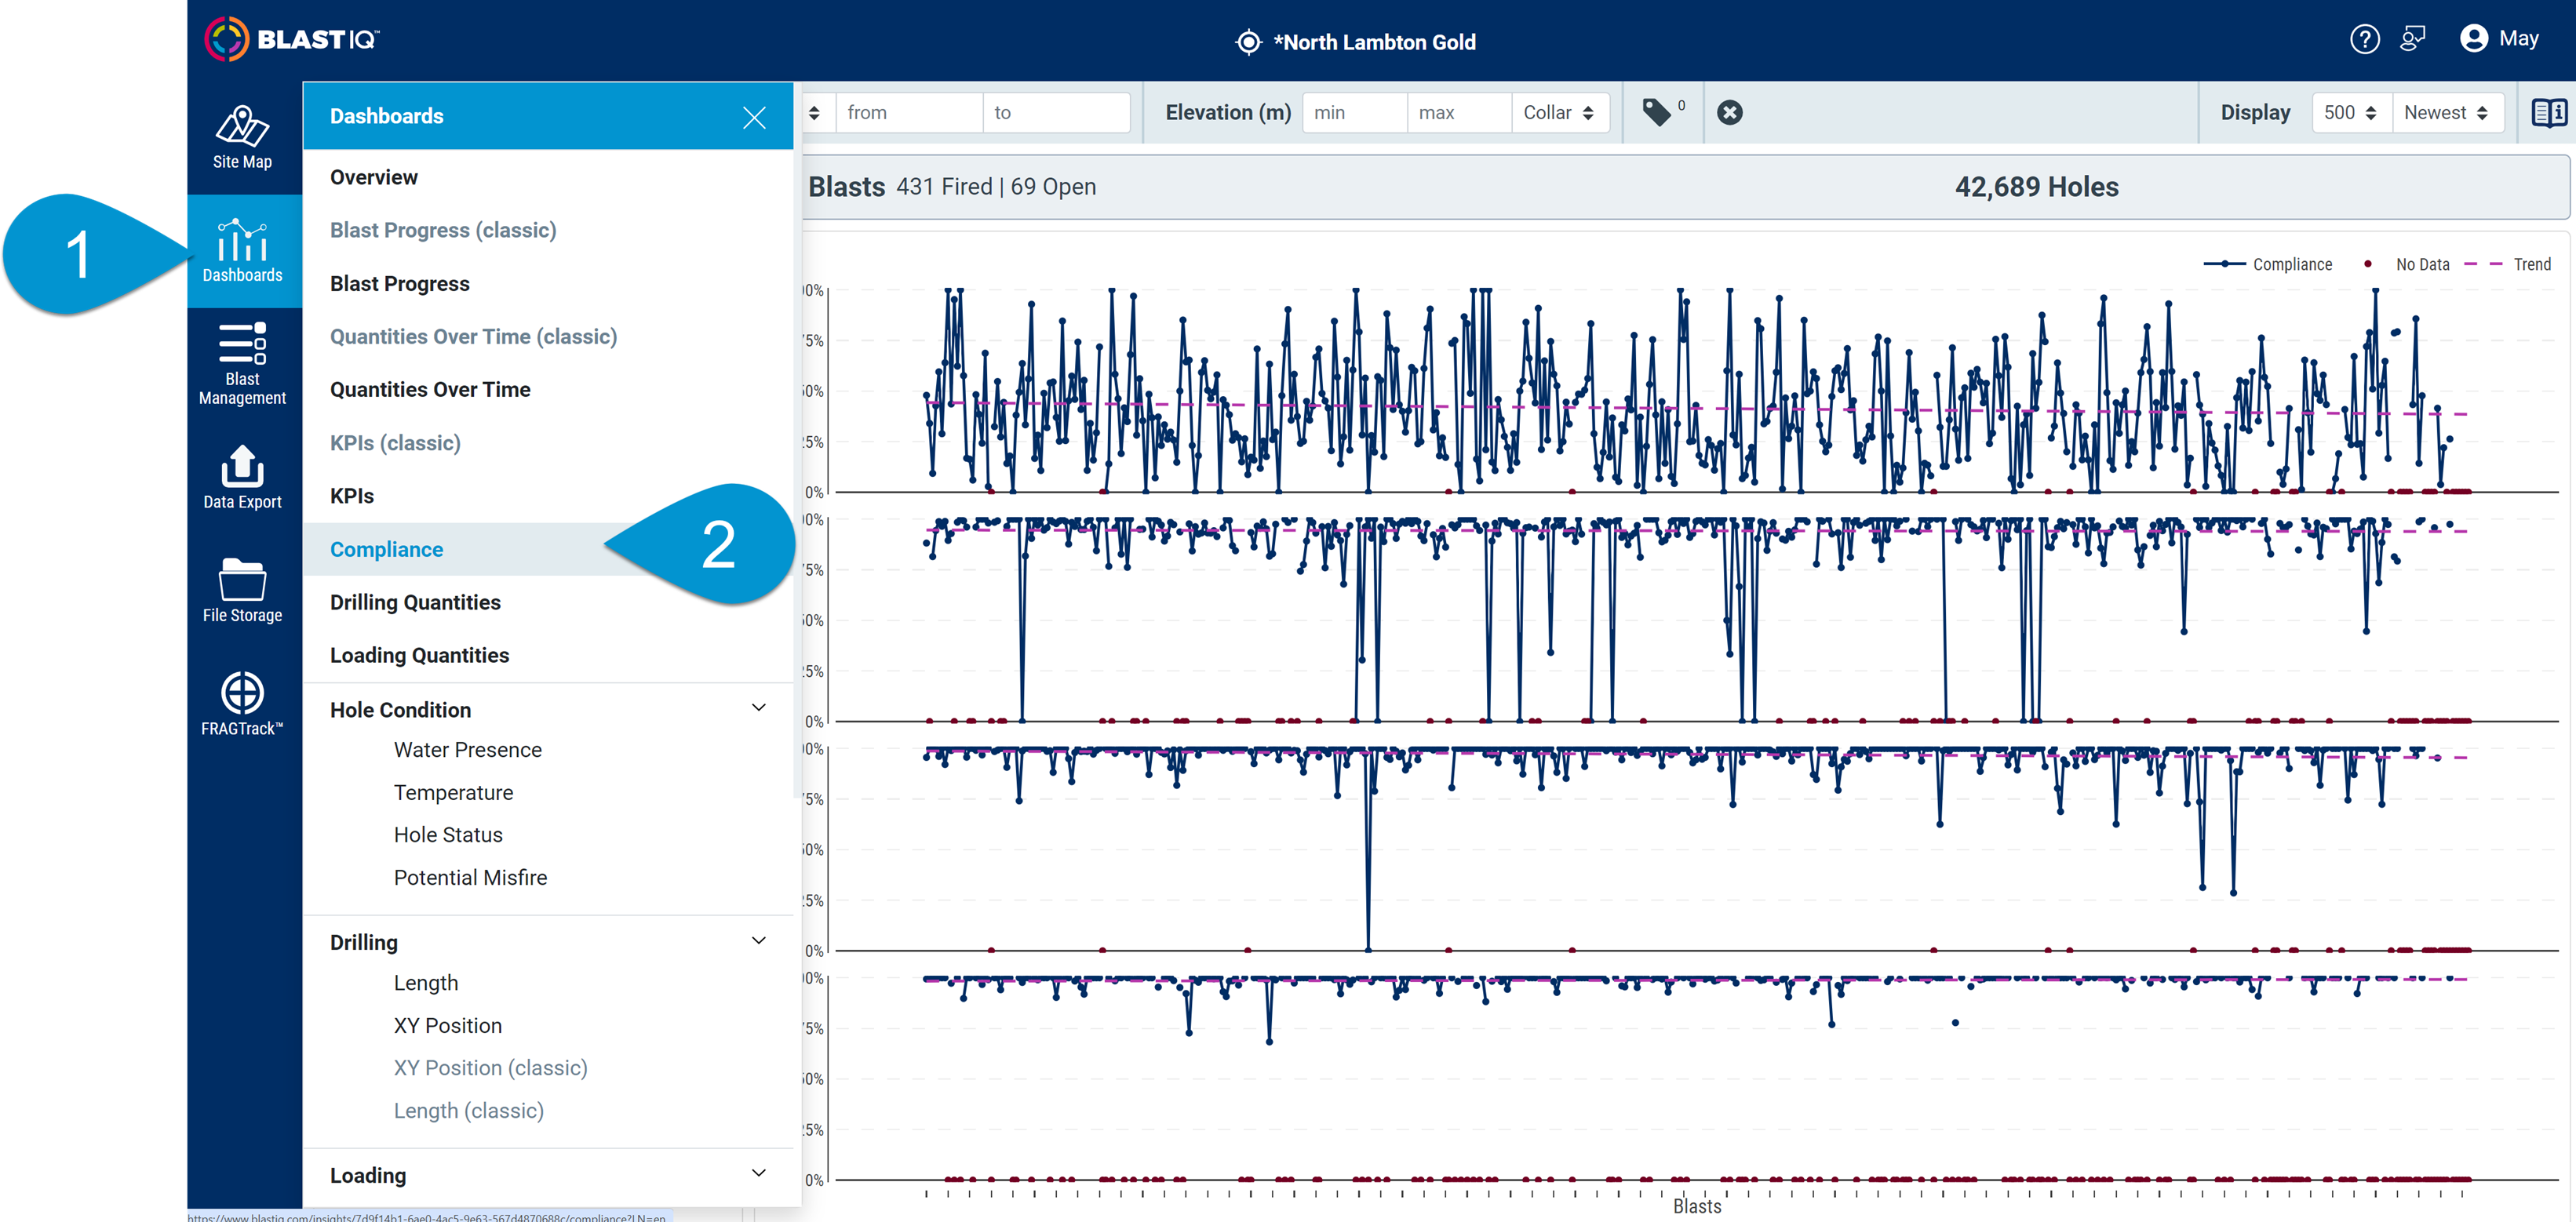Click the Elevation min input field
The height and width of the screenshot is (1222, 2576).
click(1354, 112)
